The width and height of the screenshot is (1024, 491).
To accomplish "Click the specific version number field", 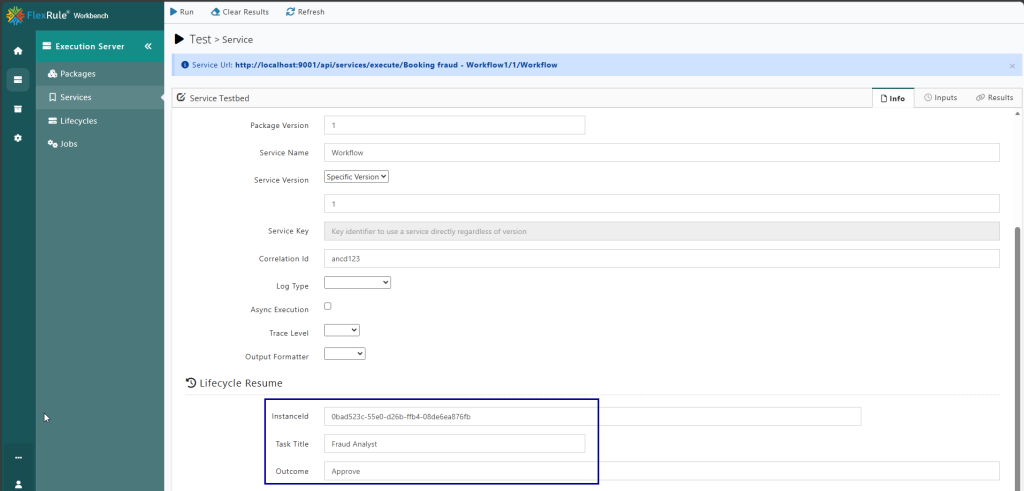I will pyautogui.click(x=662, y=204).
